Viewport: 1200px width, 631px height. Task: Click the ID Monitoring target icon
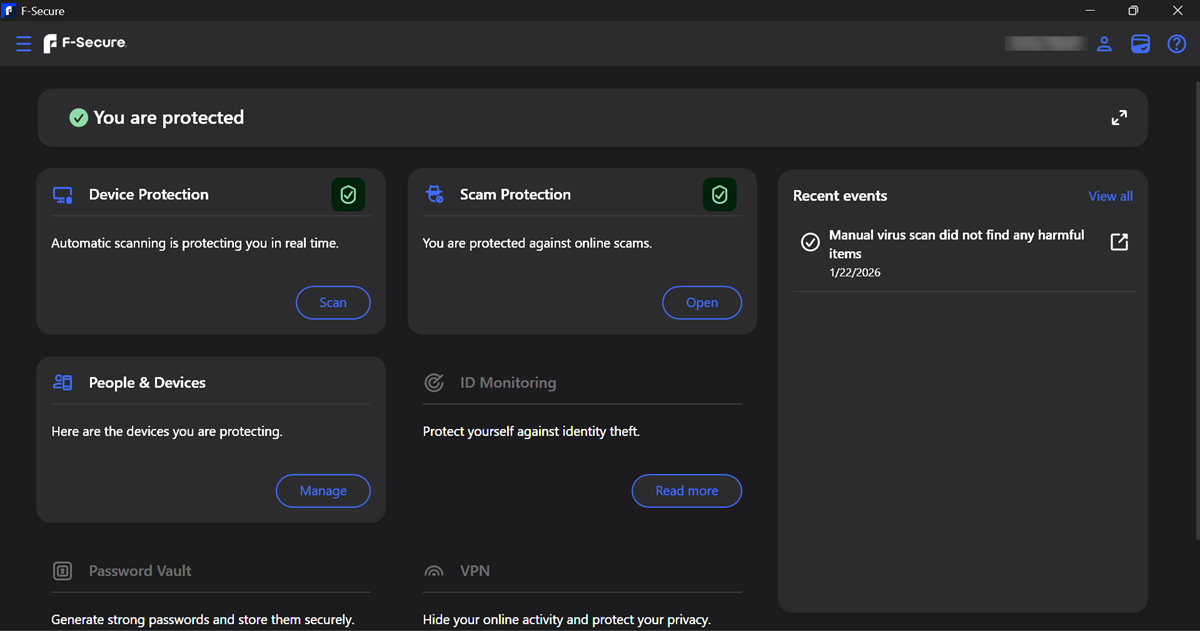click(x=434, y=383)
